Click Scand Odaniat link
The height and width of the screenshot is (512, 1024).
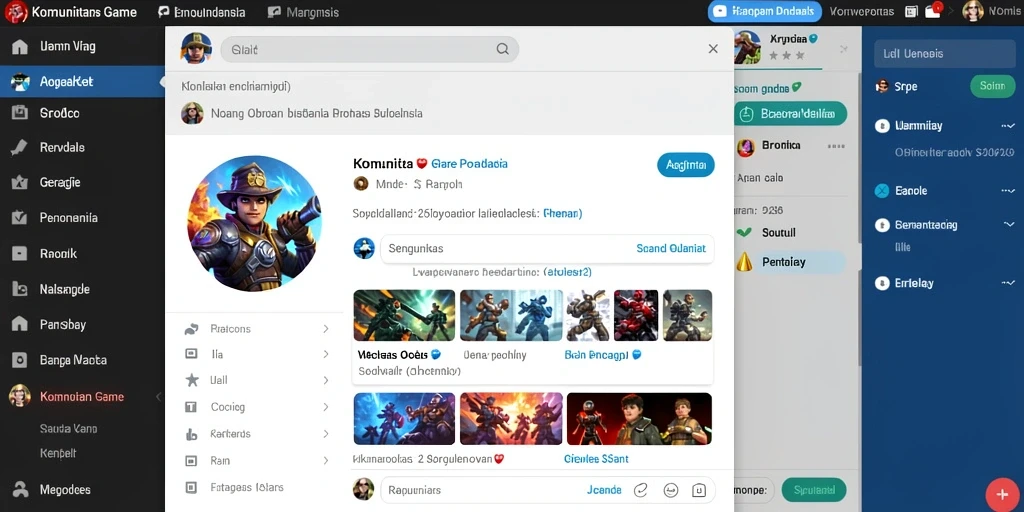point(671,249)
